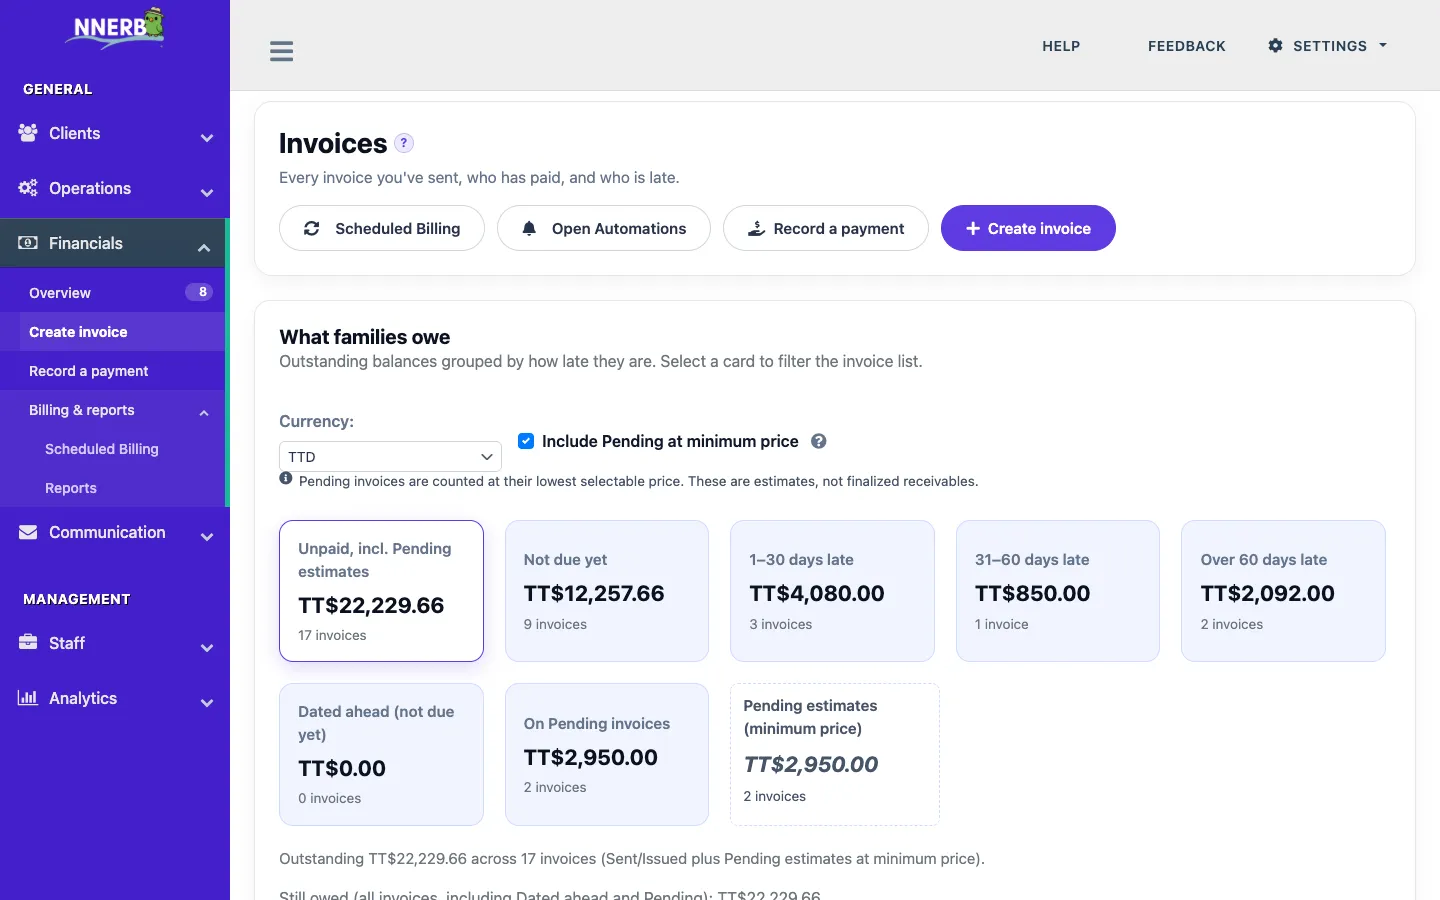Expand the Communication menu chevron
This screenshot has height=900, width=1440.
point(207,537)
